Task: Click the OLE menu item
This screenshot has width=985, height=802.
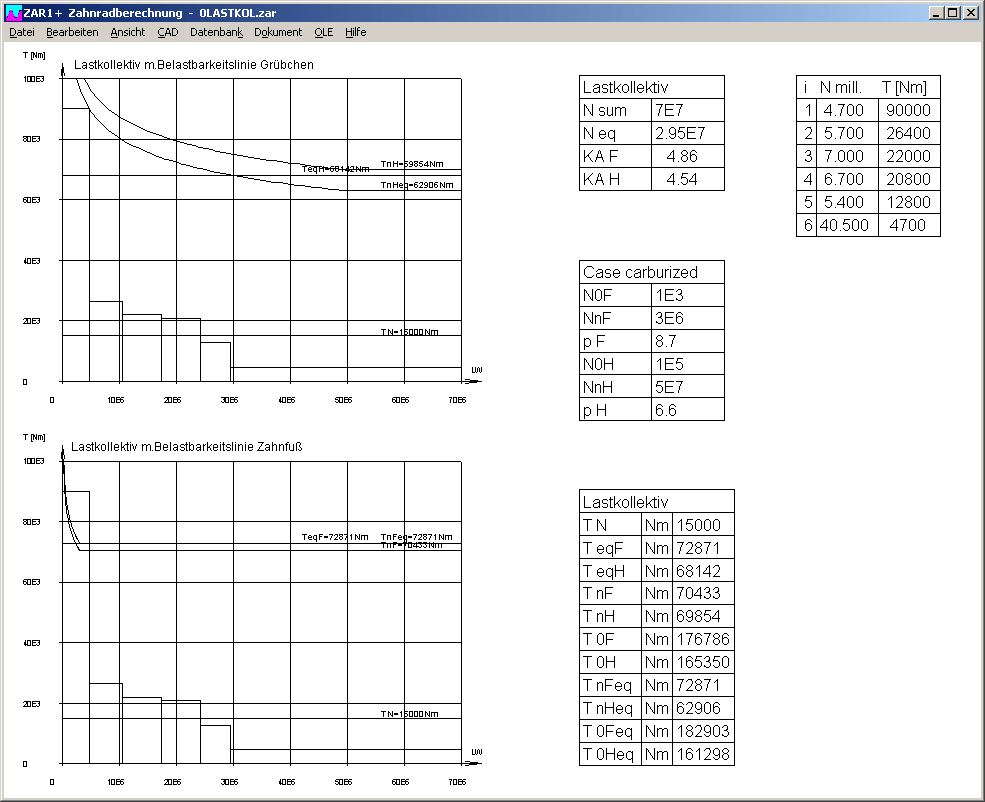Action: pyautogui.click(x=323, y=32)
